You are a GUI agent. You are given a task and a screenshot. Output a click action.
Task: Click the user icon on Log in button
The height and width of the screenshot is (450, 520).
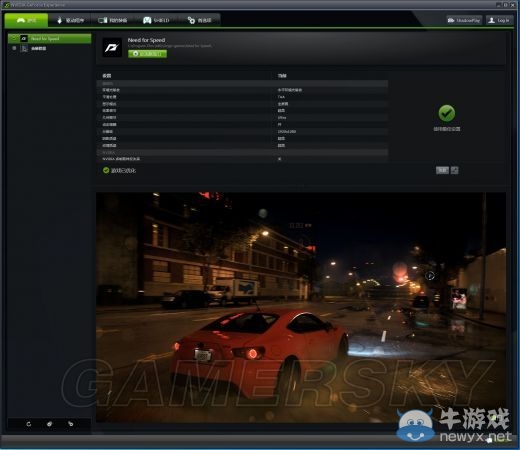(x=491, y=20)
